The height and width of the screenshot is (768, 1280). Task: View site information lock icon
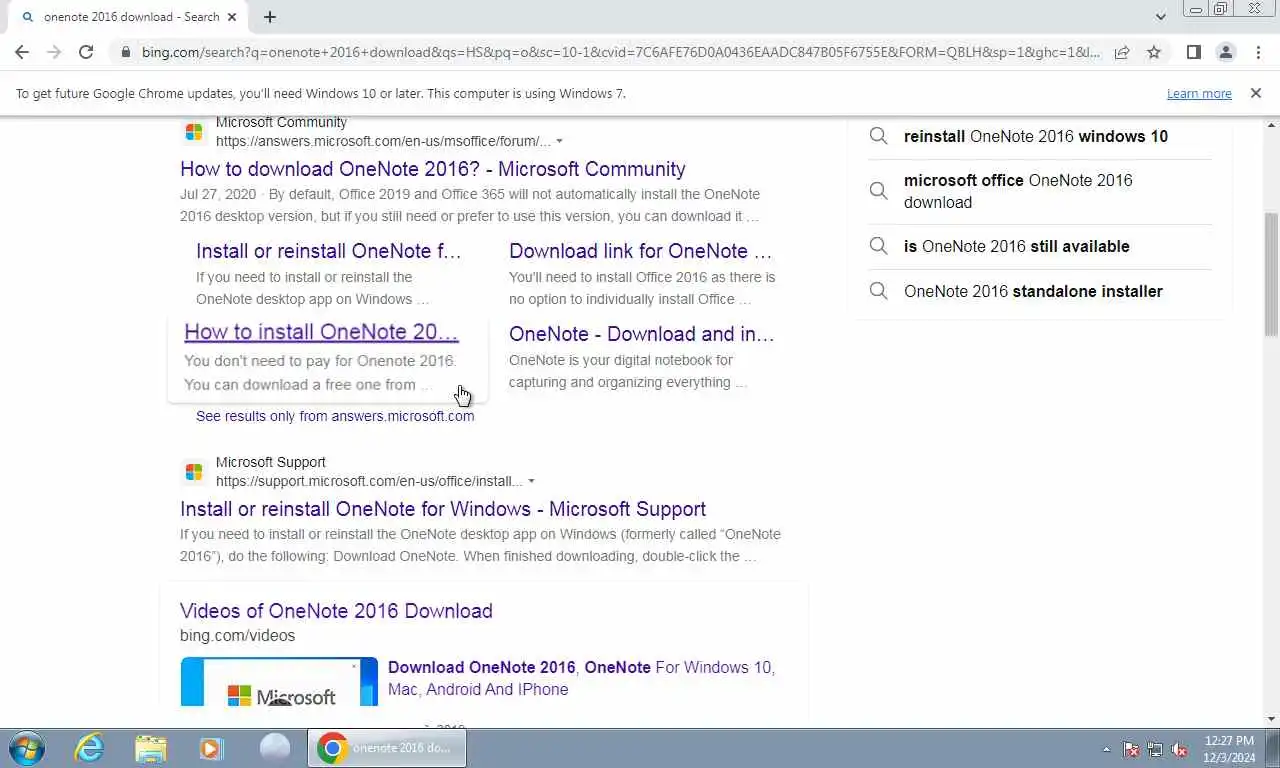click(x=125, y=52)
